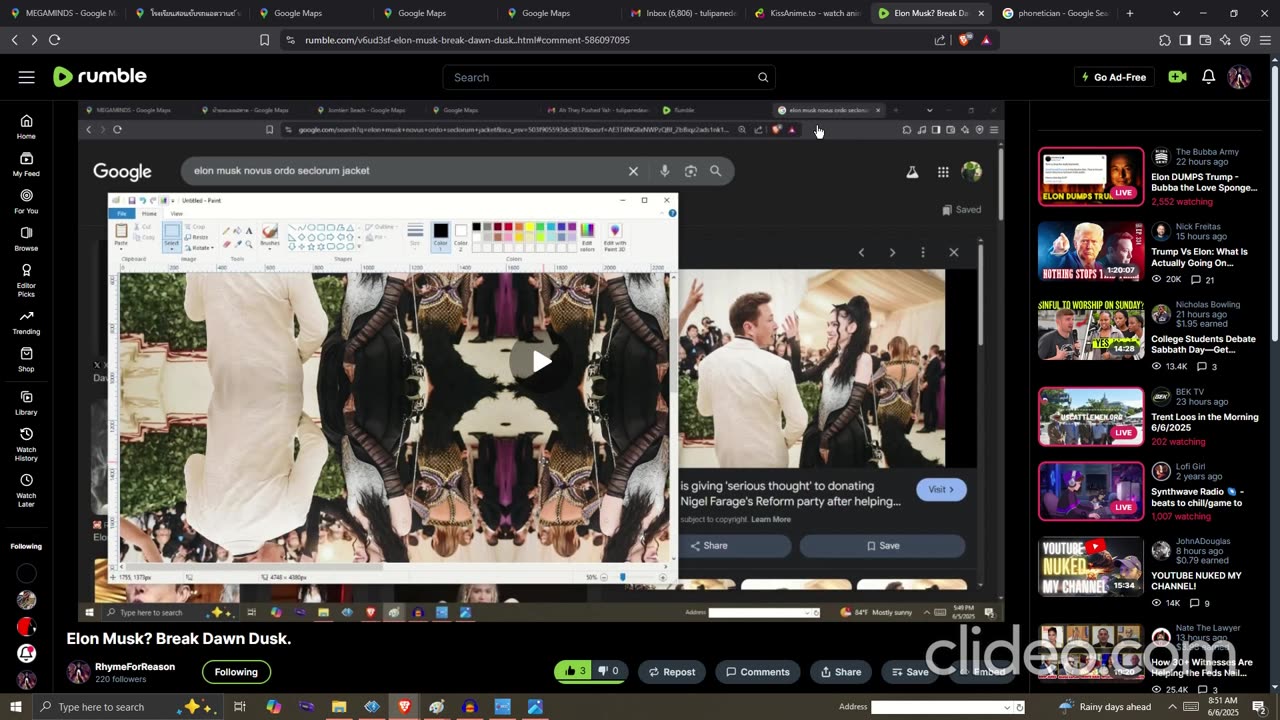The image size is (1280, 720).
Task: Open the notifications bell on Rumble
Action: pos(1208,77)
